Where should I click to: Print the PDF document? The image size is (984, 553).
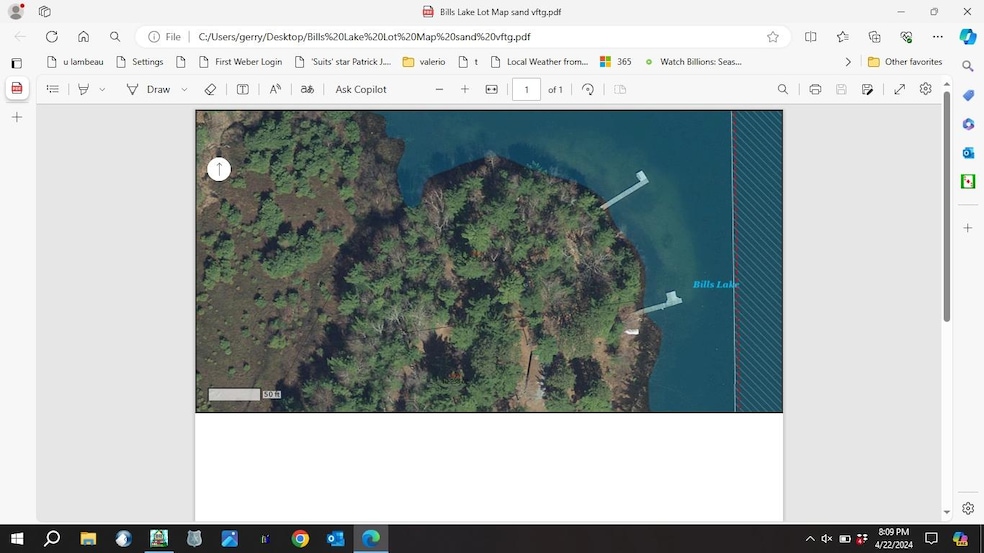click(x=815, y=89)
